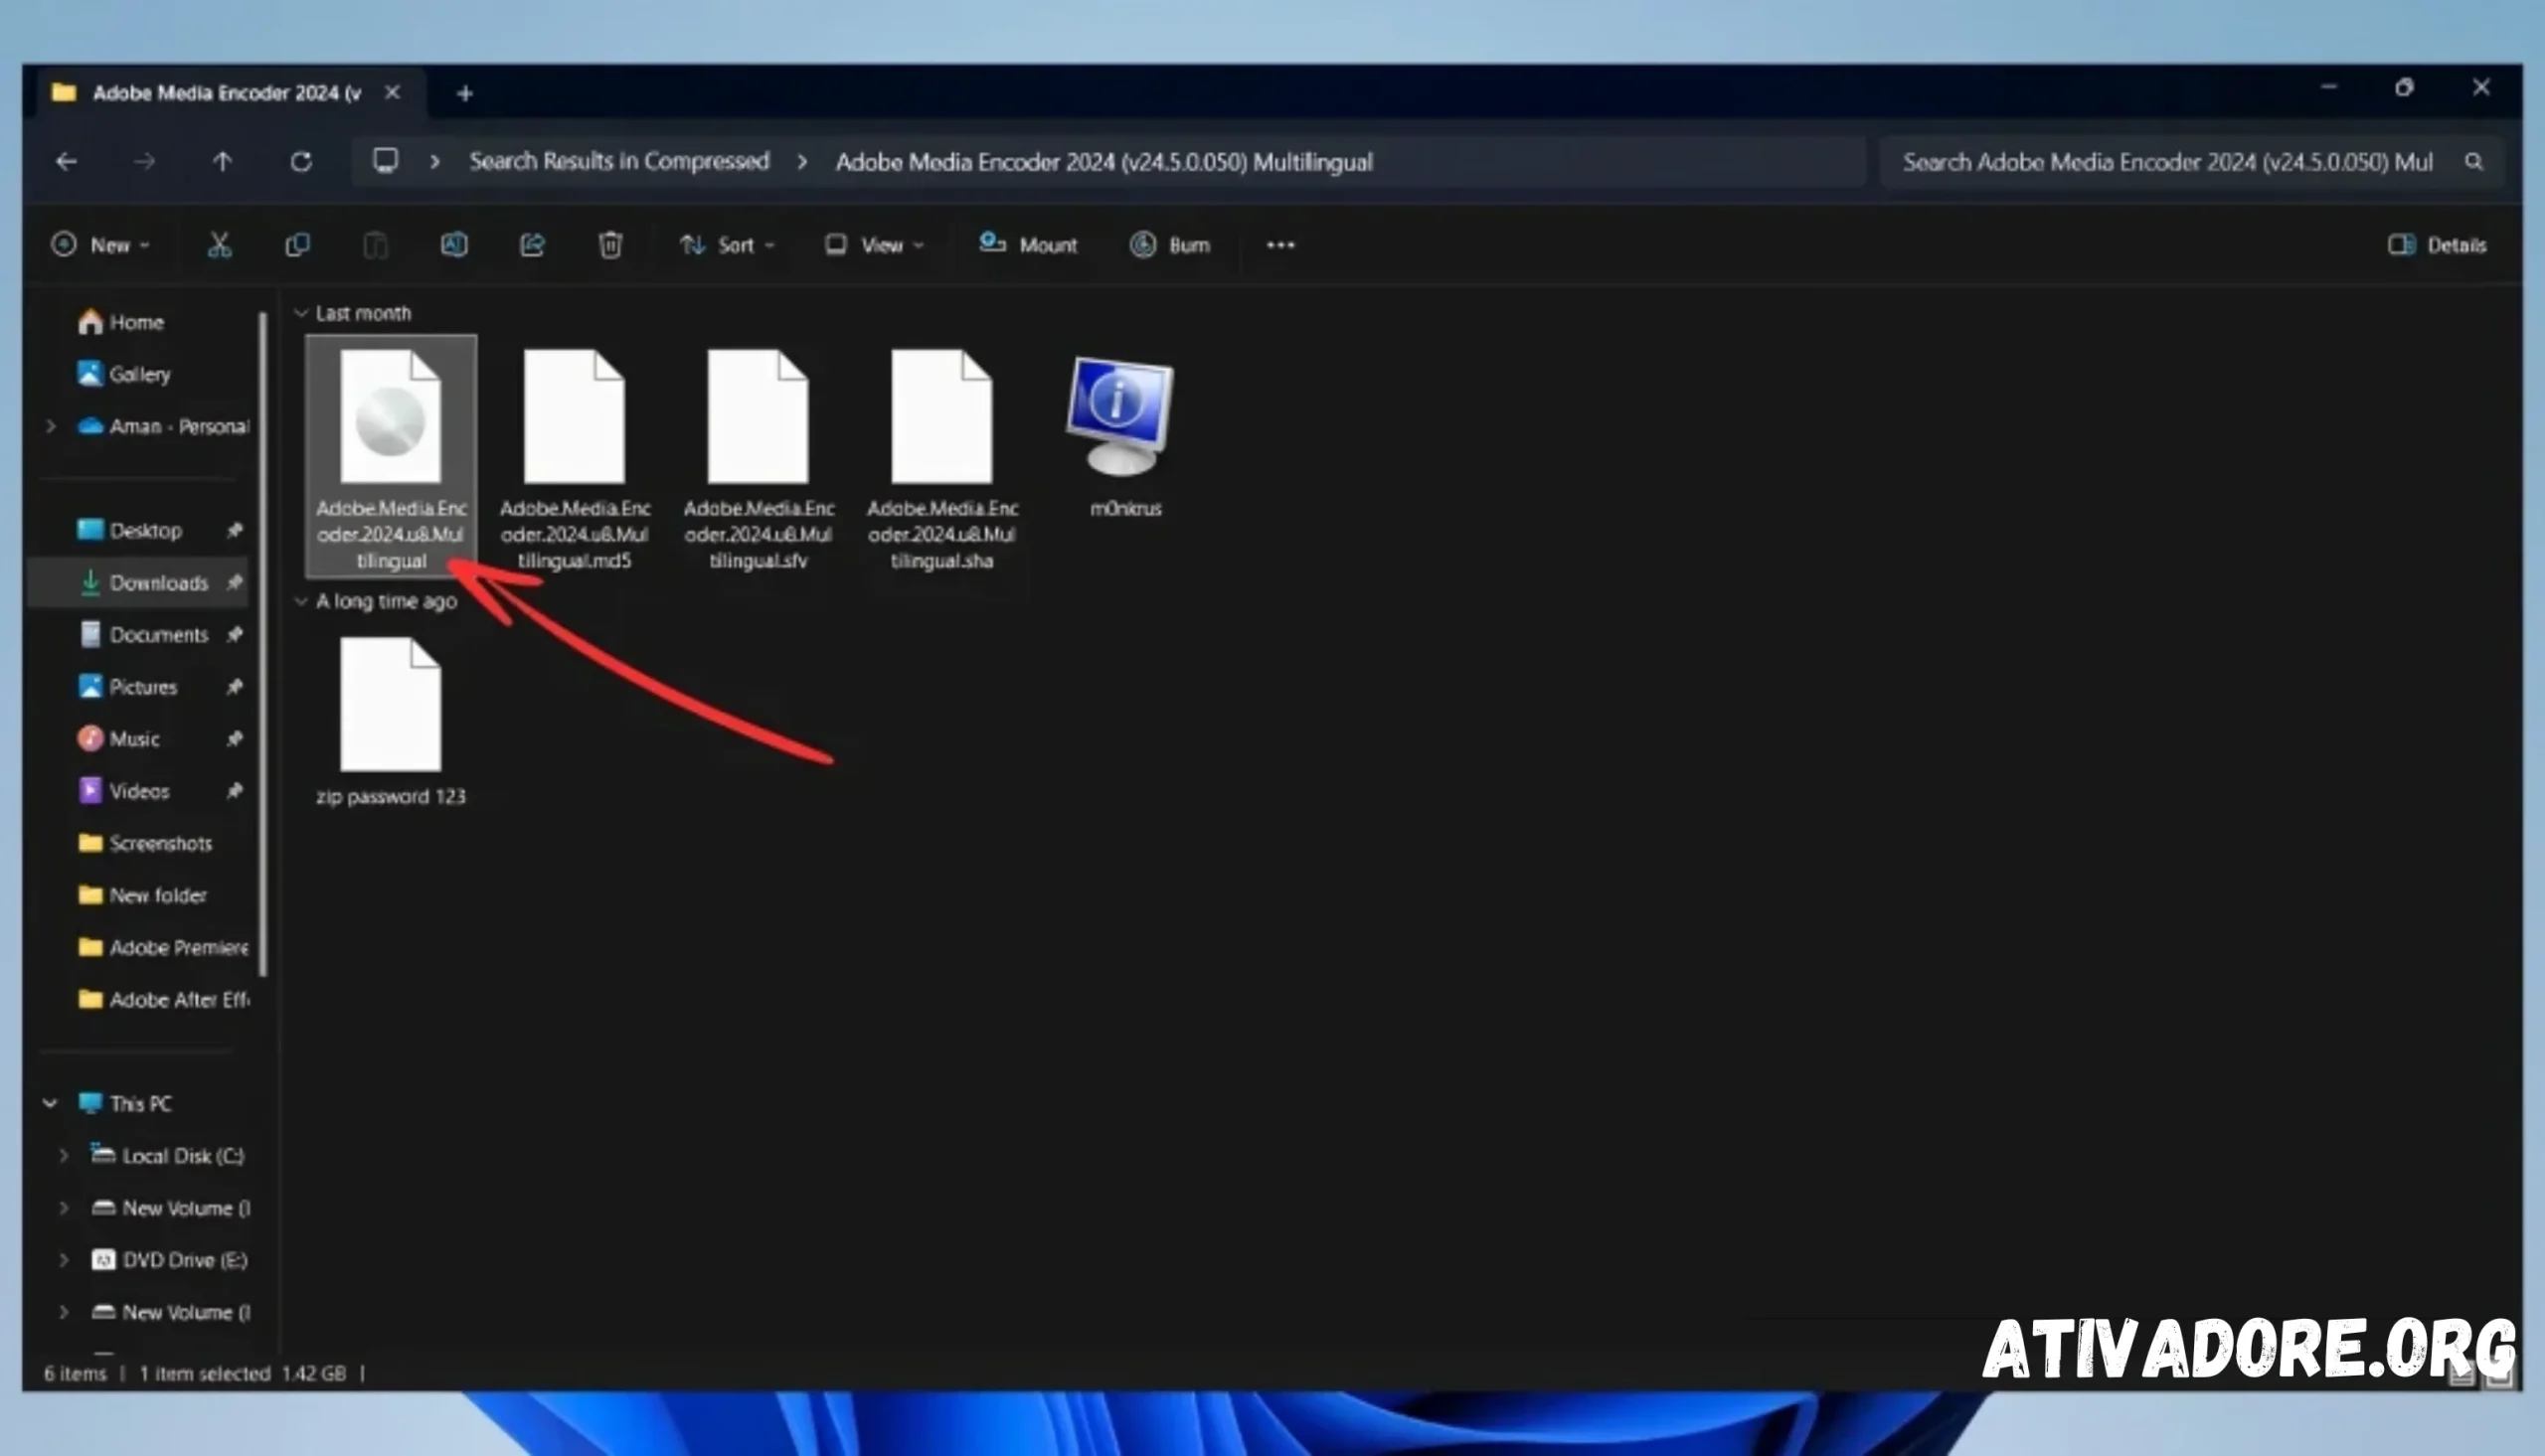Go back with the left arrow
The image size is (2545, 1456).
point(66,161)
